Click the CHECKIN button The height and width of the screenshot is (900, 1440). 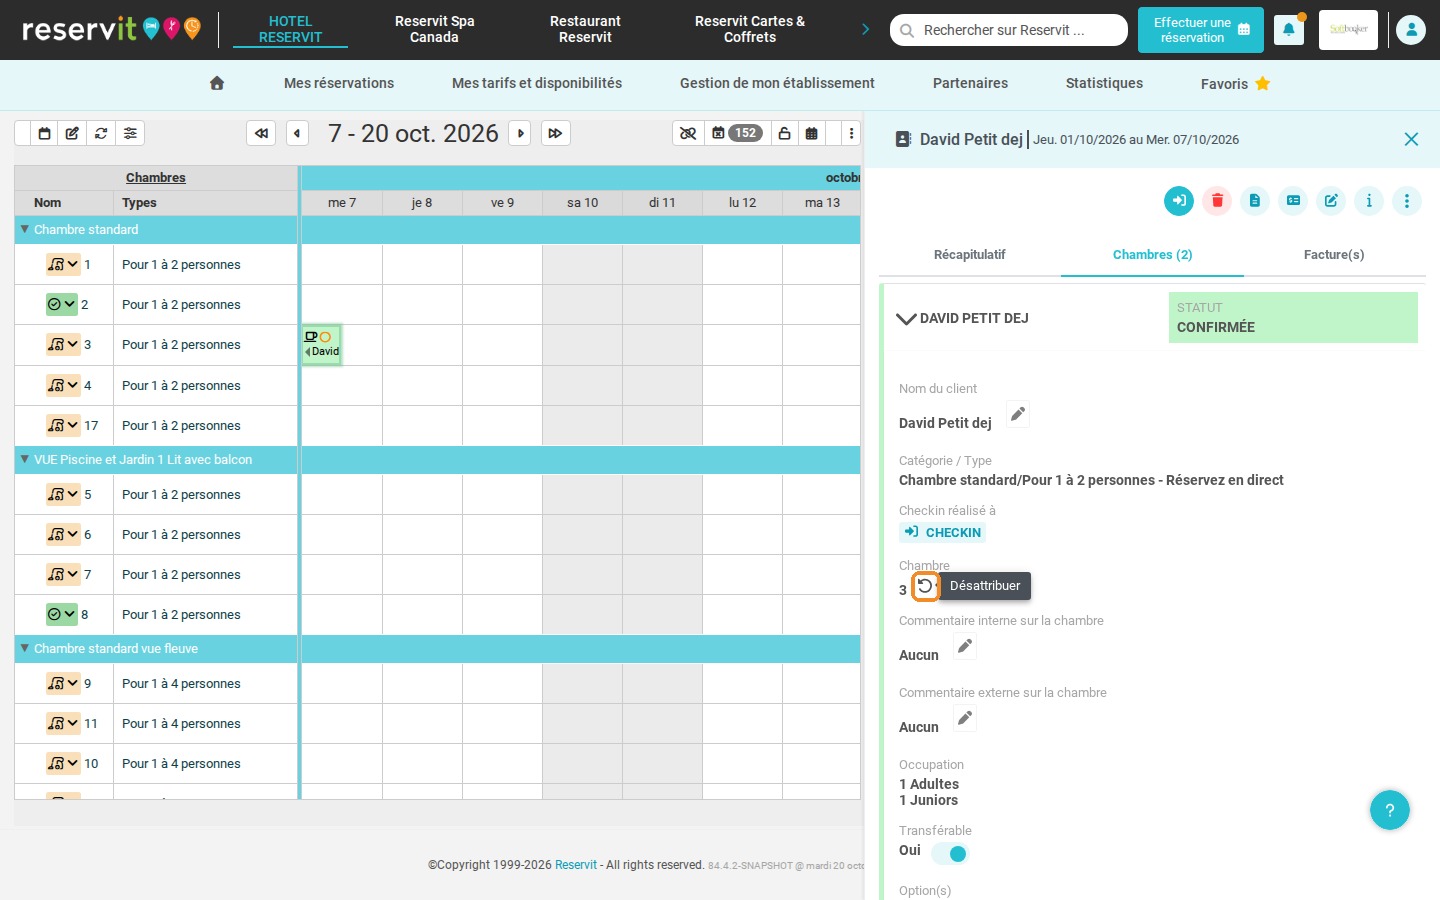pyautogui.click(x=942, y=533)
